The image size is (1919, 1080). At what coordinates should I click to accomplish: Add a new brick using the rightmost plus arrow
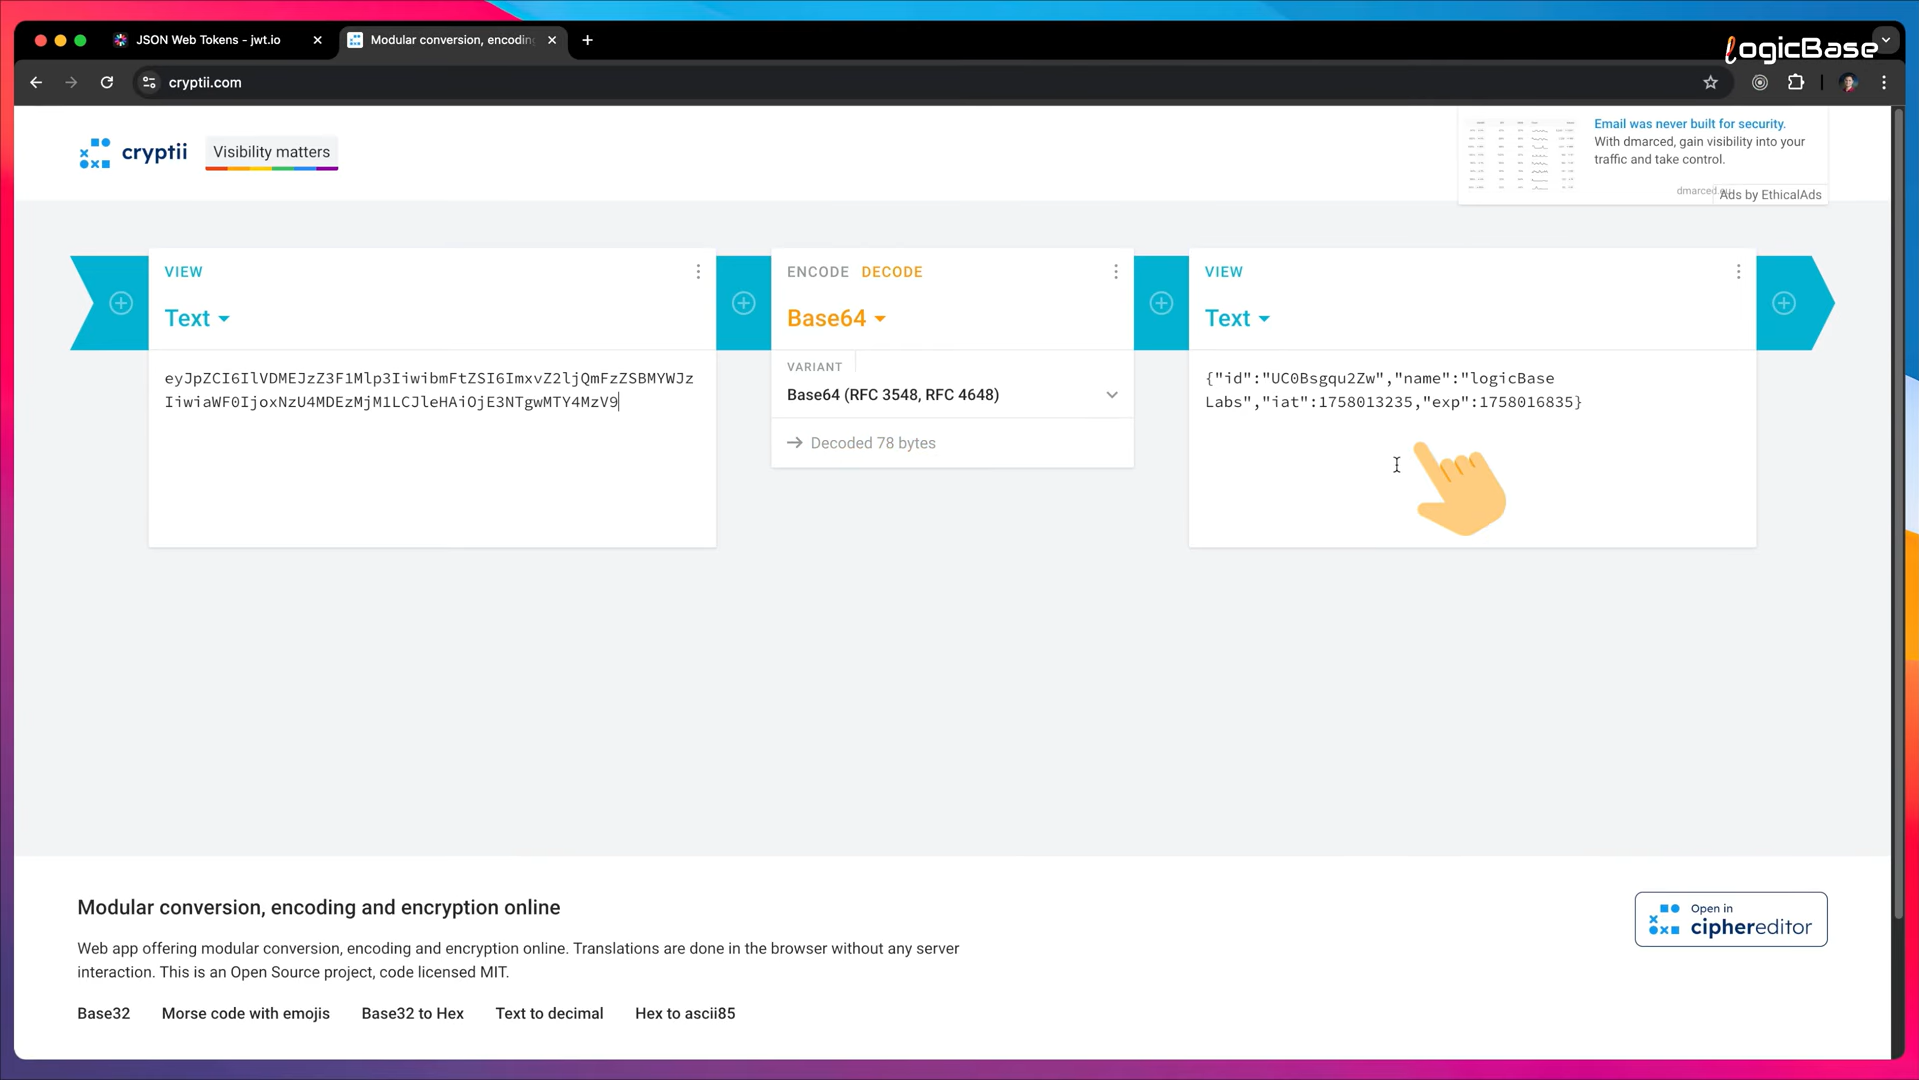coord(1784,303)
